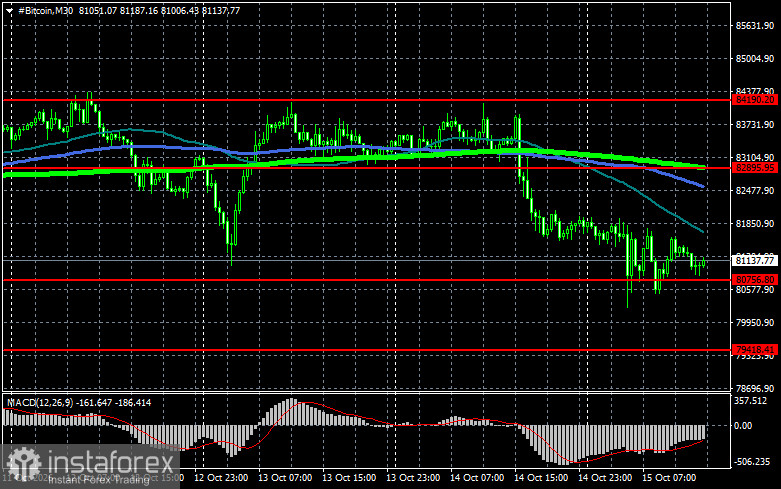
Task: Click the 13 Oct 15:00 time label
Action: pyautogui.click(x=349, y=478)
